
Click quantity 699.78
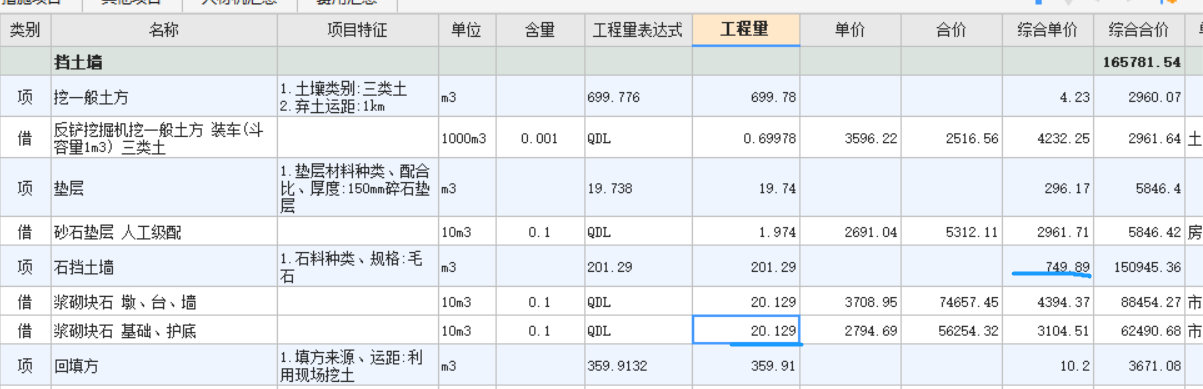pyautogui.click(x=773, y=98)
